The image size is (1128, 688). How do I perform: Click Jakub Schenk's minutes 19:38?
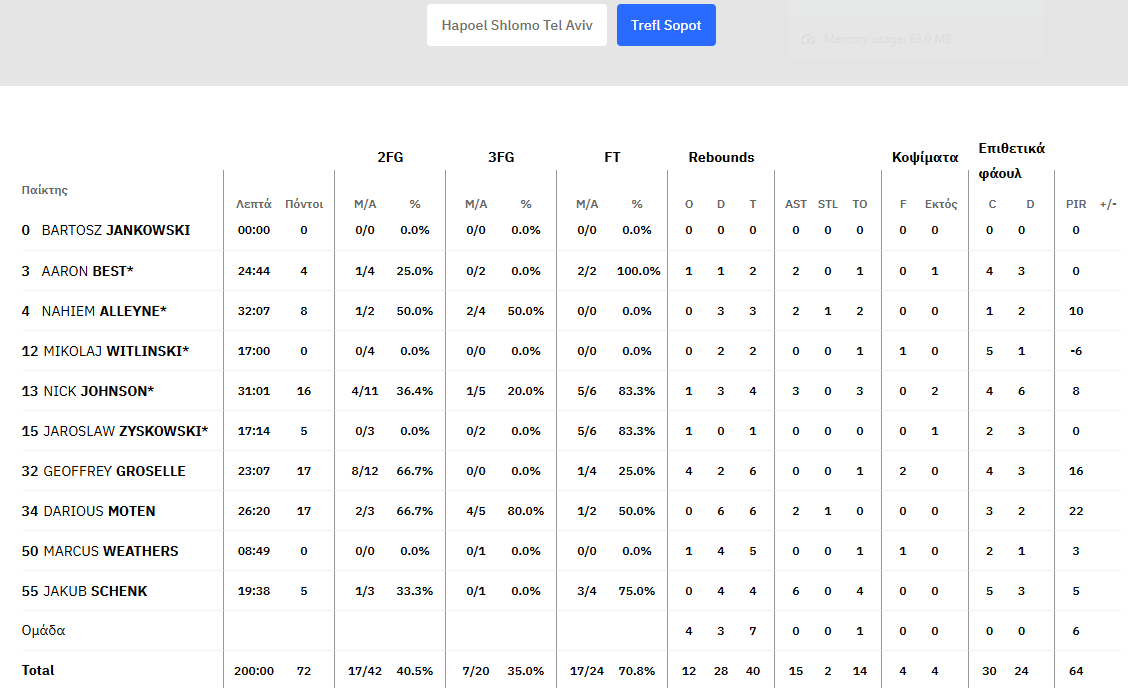pos(254,591)
